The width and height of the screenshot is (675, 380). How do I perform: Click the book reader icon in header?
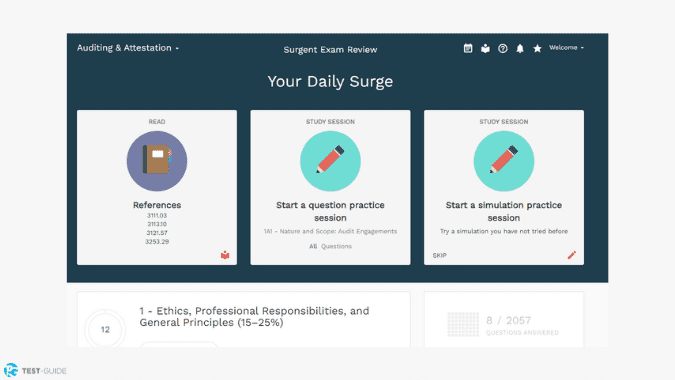point(485,48)
